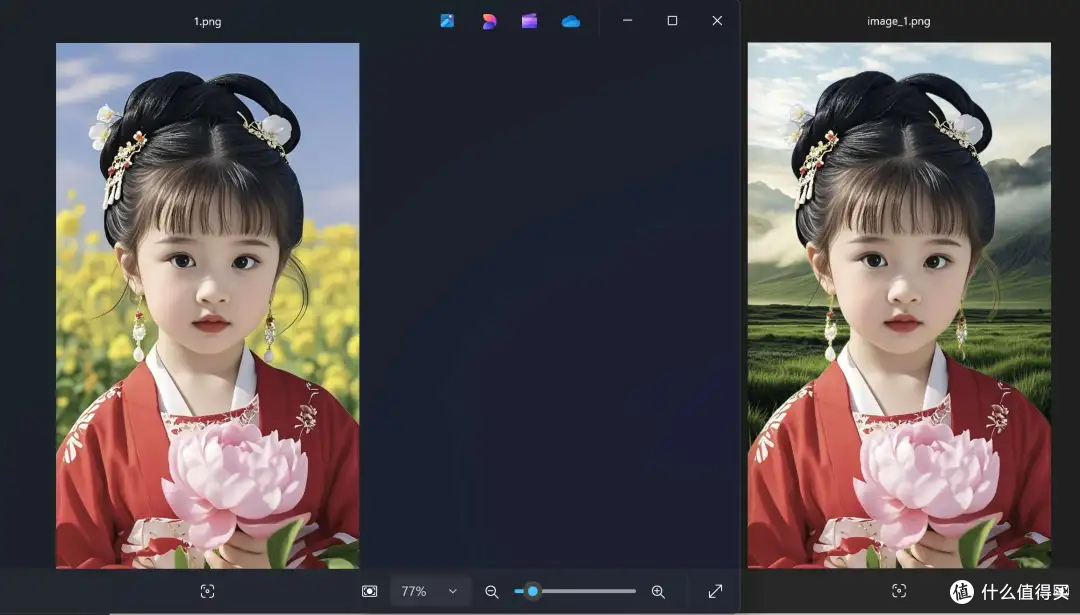Screen dimensions: 1080x615
Task: Toggle the filmstrip view icon
Action: pos(370,591)
